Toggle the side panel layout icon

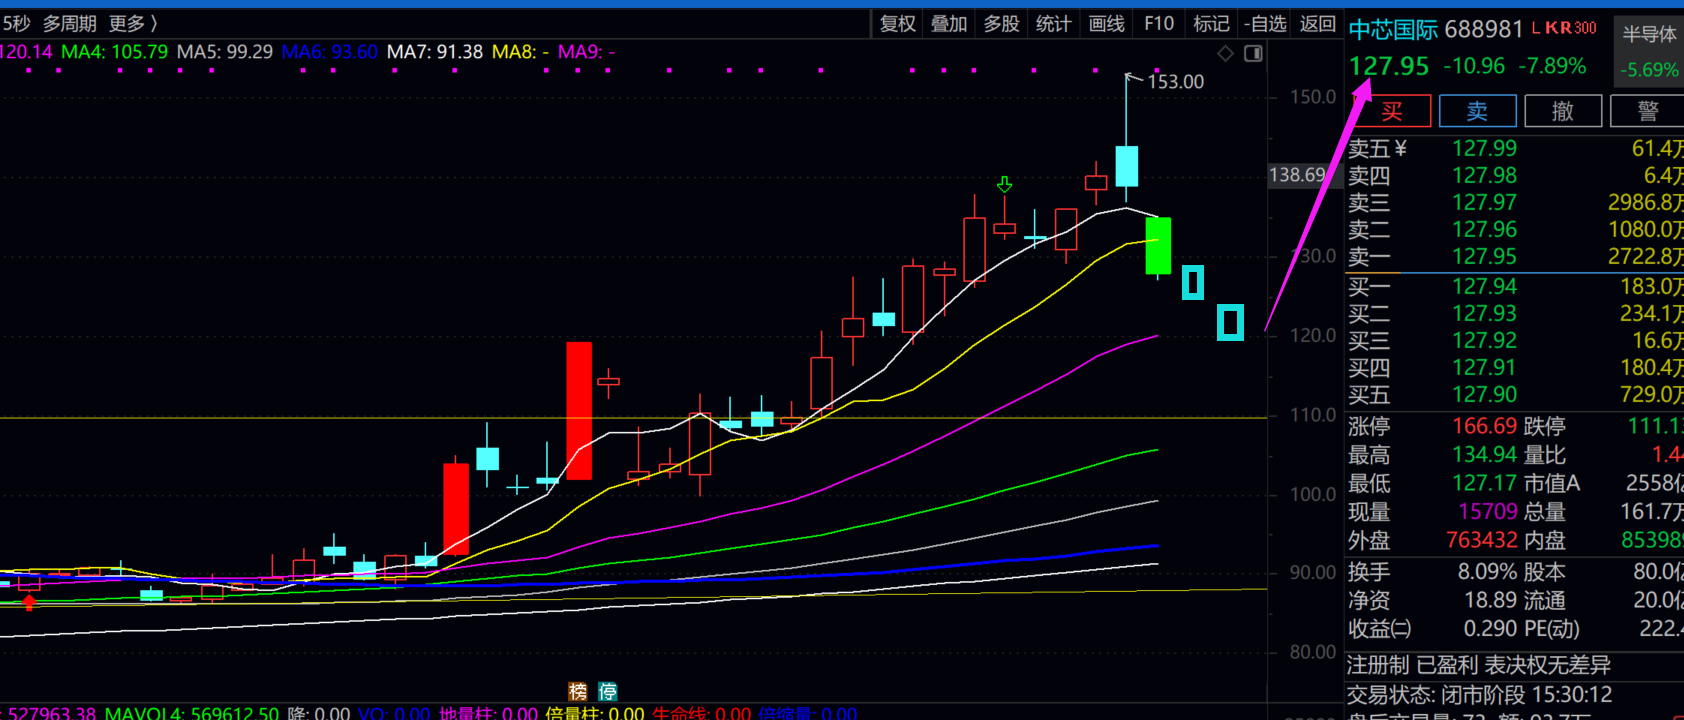pyautogui.click(x=1253, y=53)
